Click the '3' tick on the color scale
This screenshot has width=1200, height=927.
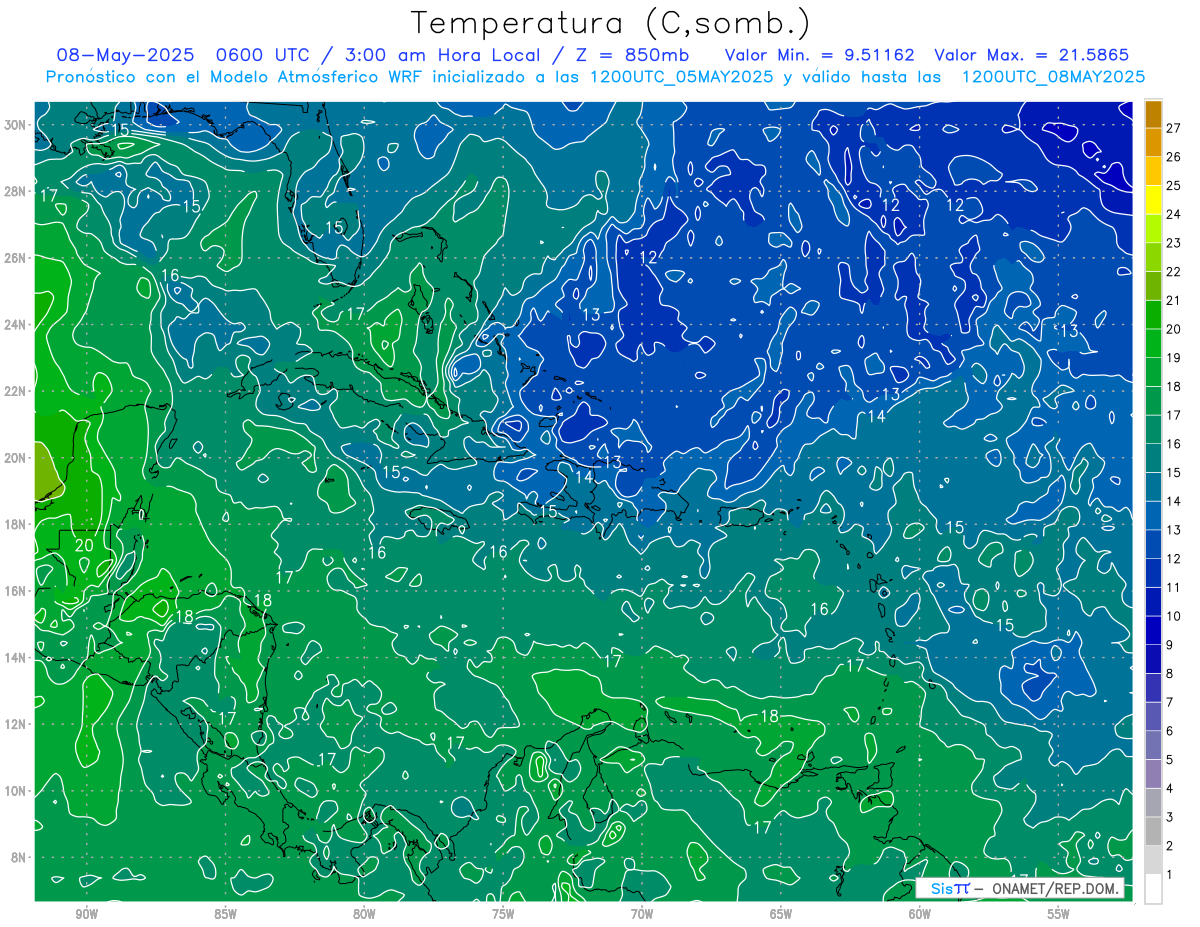[1170, 818]
